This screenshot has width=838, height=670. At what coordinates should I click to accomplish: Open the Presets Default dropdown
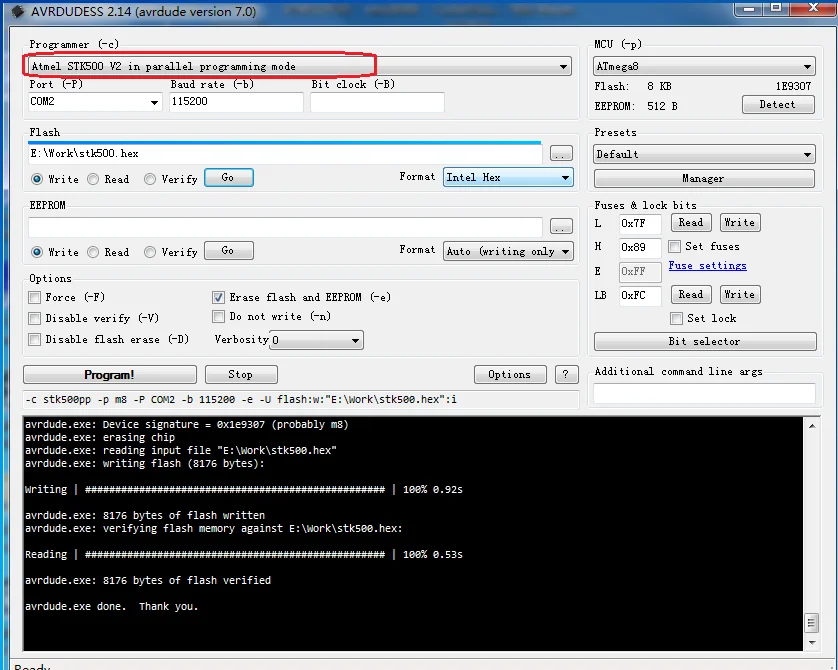click(x=704, y=154)
